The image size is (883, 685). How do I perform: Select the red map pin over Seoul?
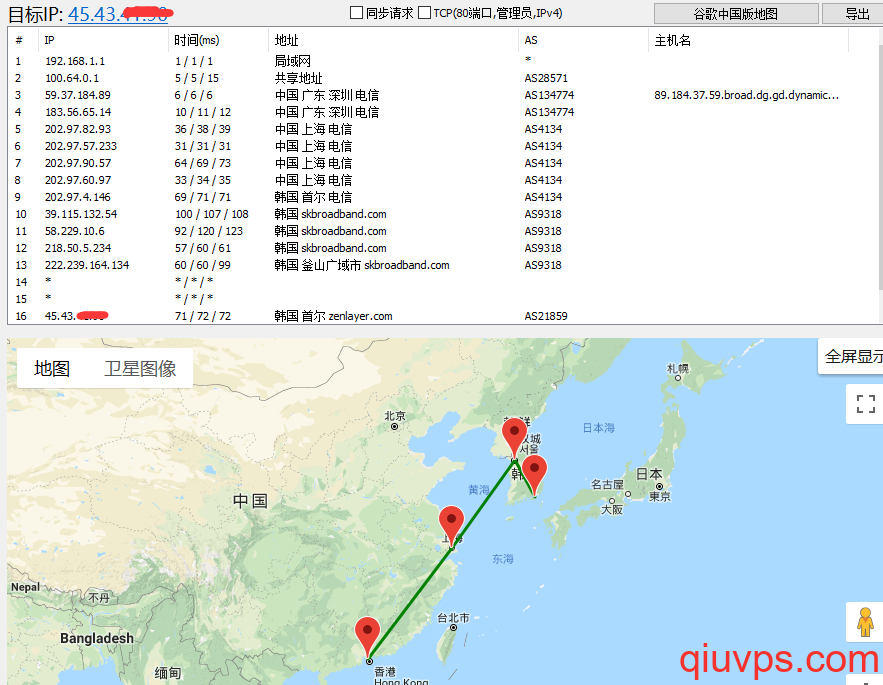coord(514,439)
